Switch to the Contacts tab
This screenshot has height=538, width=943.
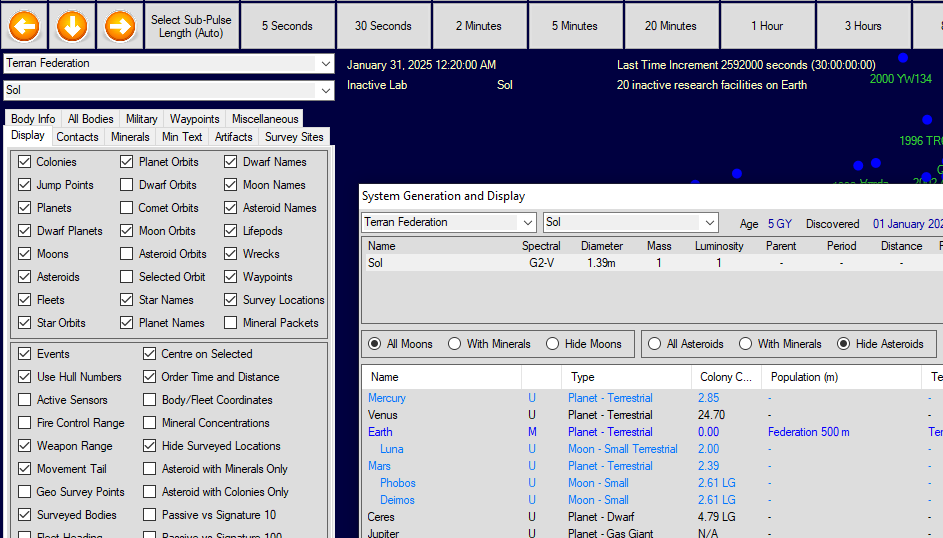pyautogui.click(x=77, y=137)
